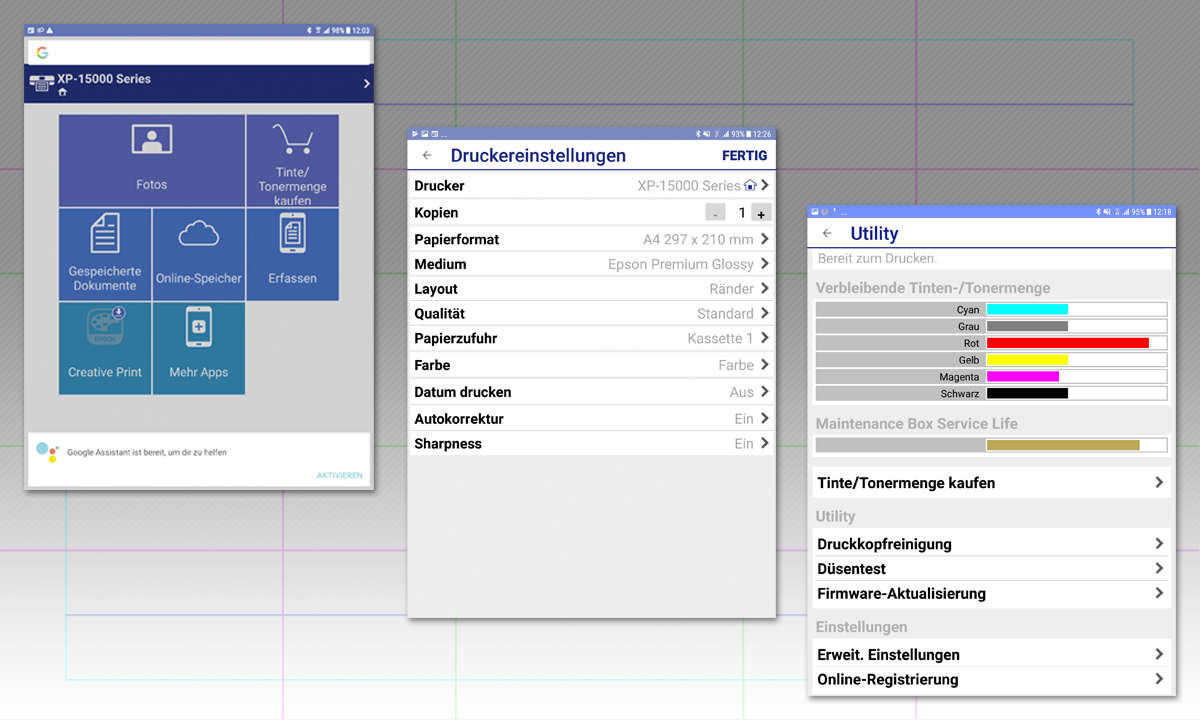Open the Fotos tile
1200x720 pixels.
tap(151, 160)
